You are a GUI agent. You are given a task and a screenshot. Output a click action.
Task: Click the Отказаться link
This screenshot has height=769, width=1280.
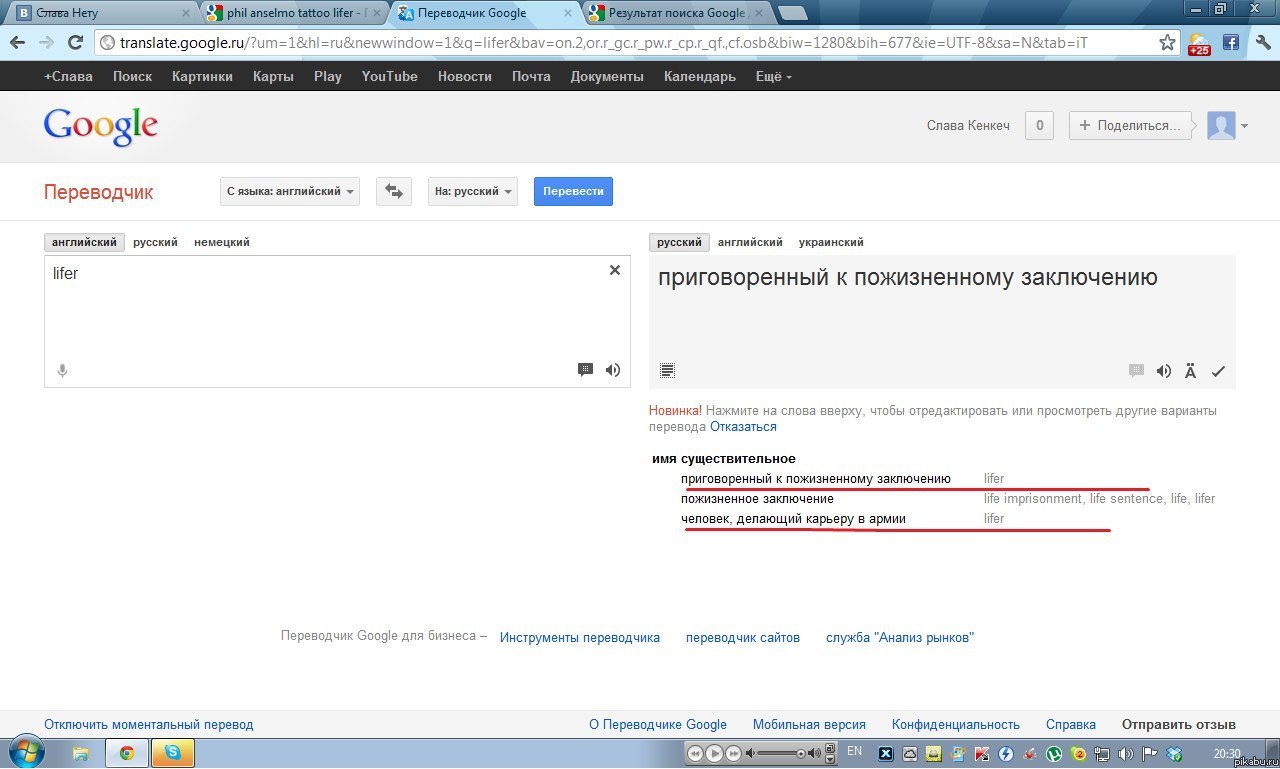pos(743,427)
